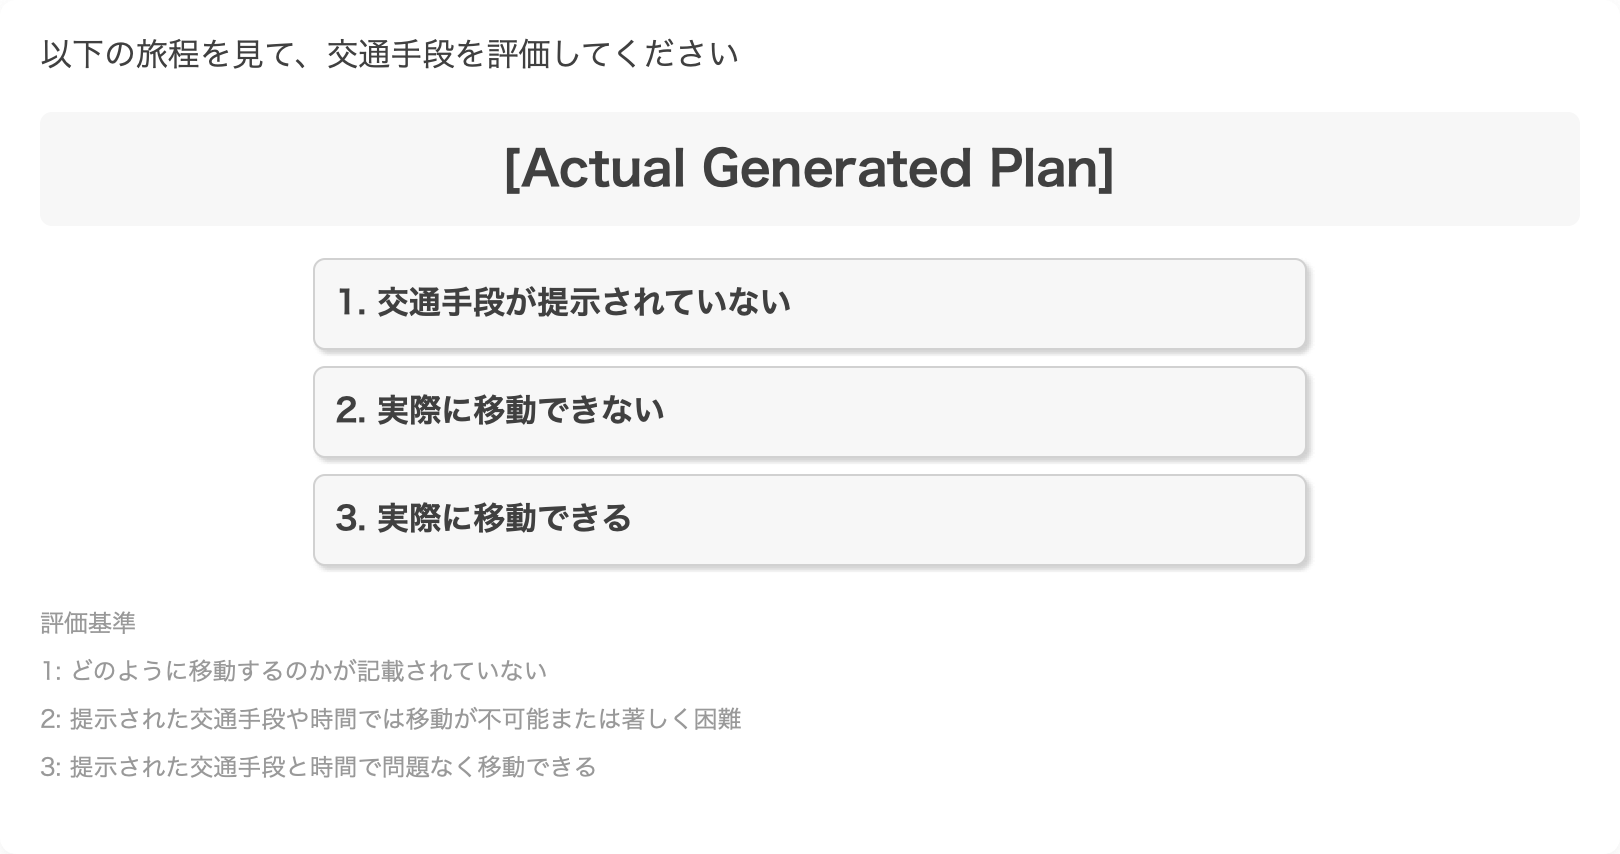The height and width of the screenshot is (854, 1620).
Task: Click criterion line "3: 提示された交通手段と時間で…"
Action: (318, 767)
